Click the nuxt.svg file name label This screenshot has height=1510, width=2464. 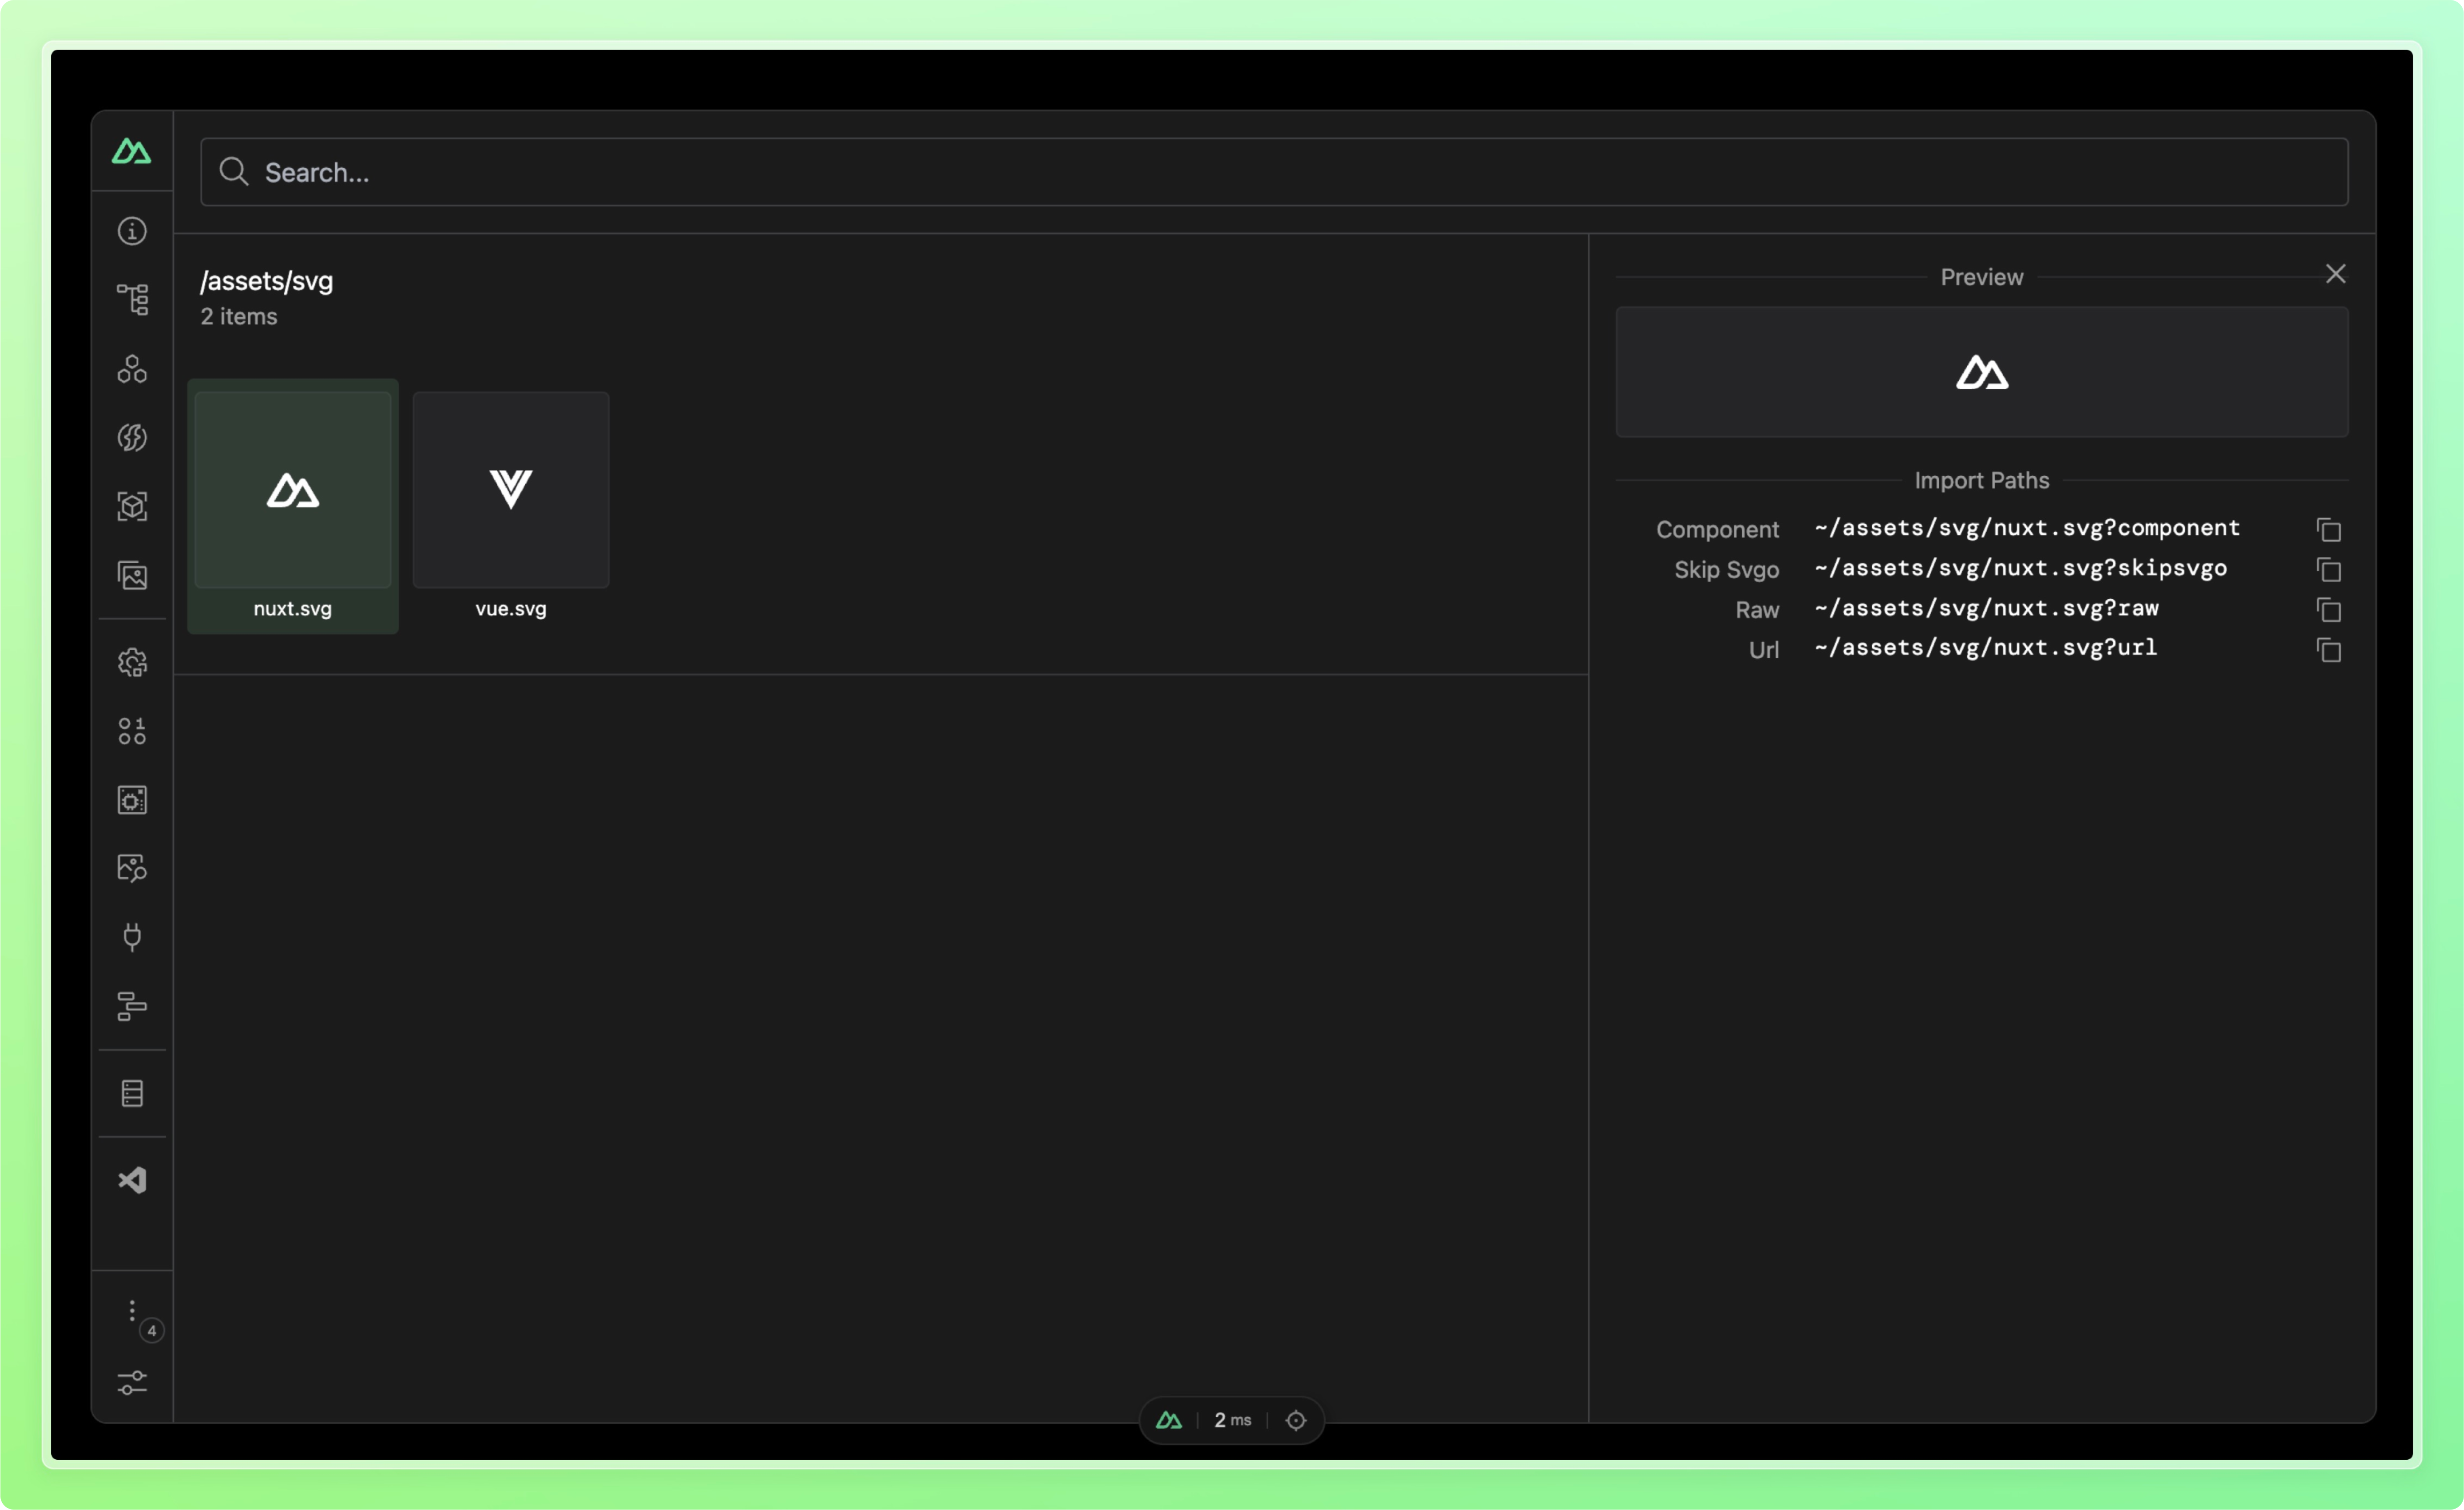[292, 609]
